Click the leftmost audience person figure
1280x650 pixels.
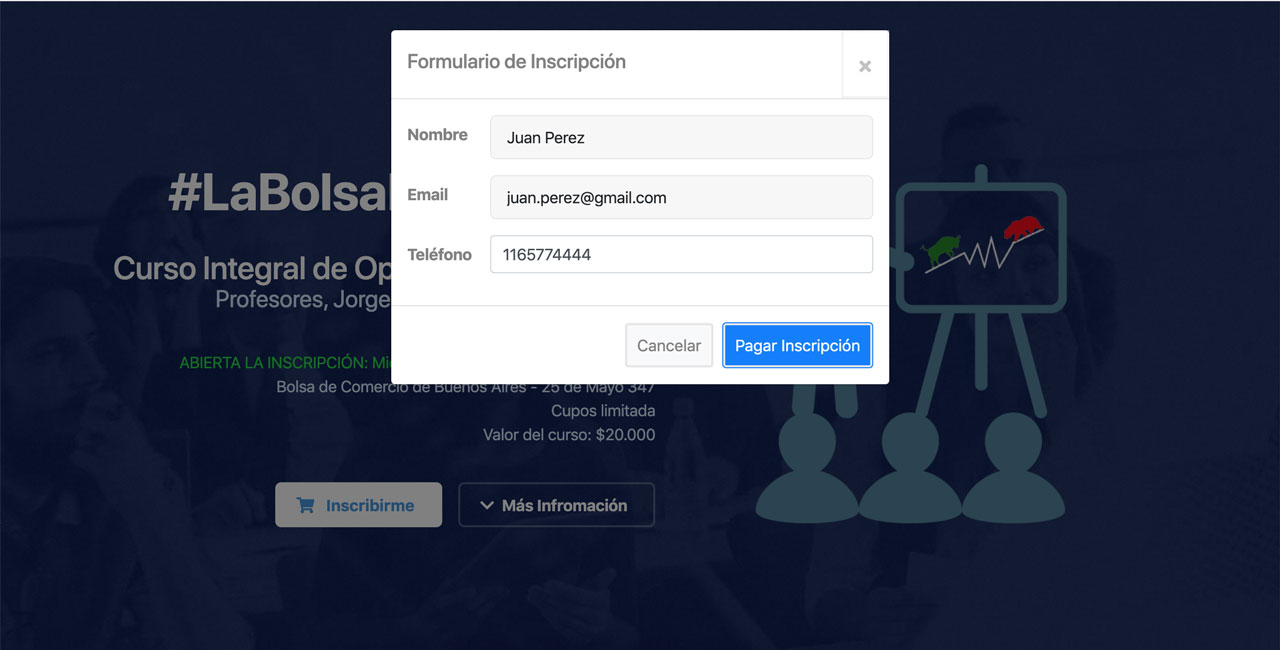(807, 468)
